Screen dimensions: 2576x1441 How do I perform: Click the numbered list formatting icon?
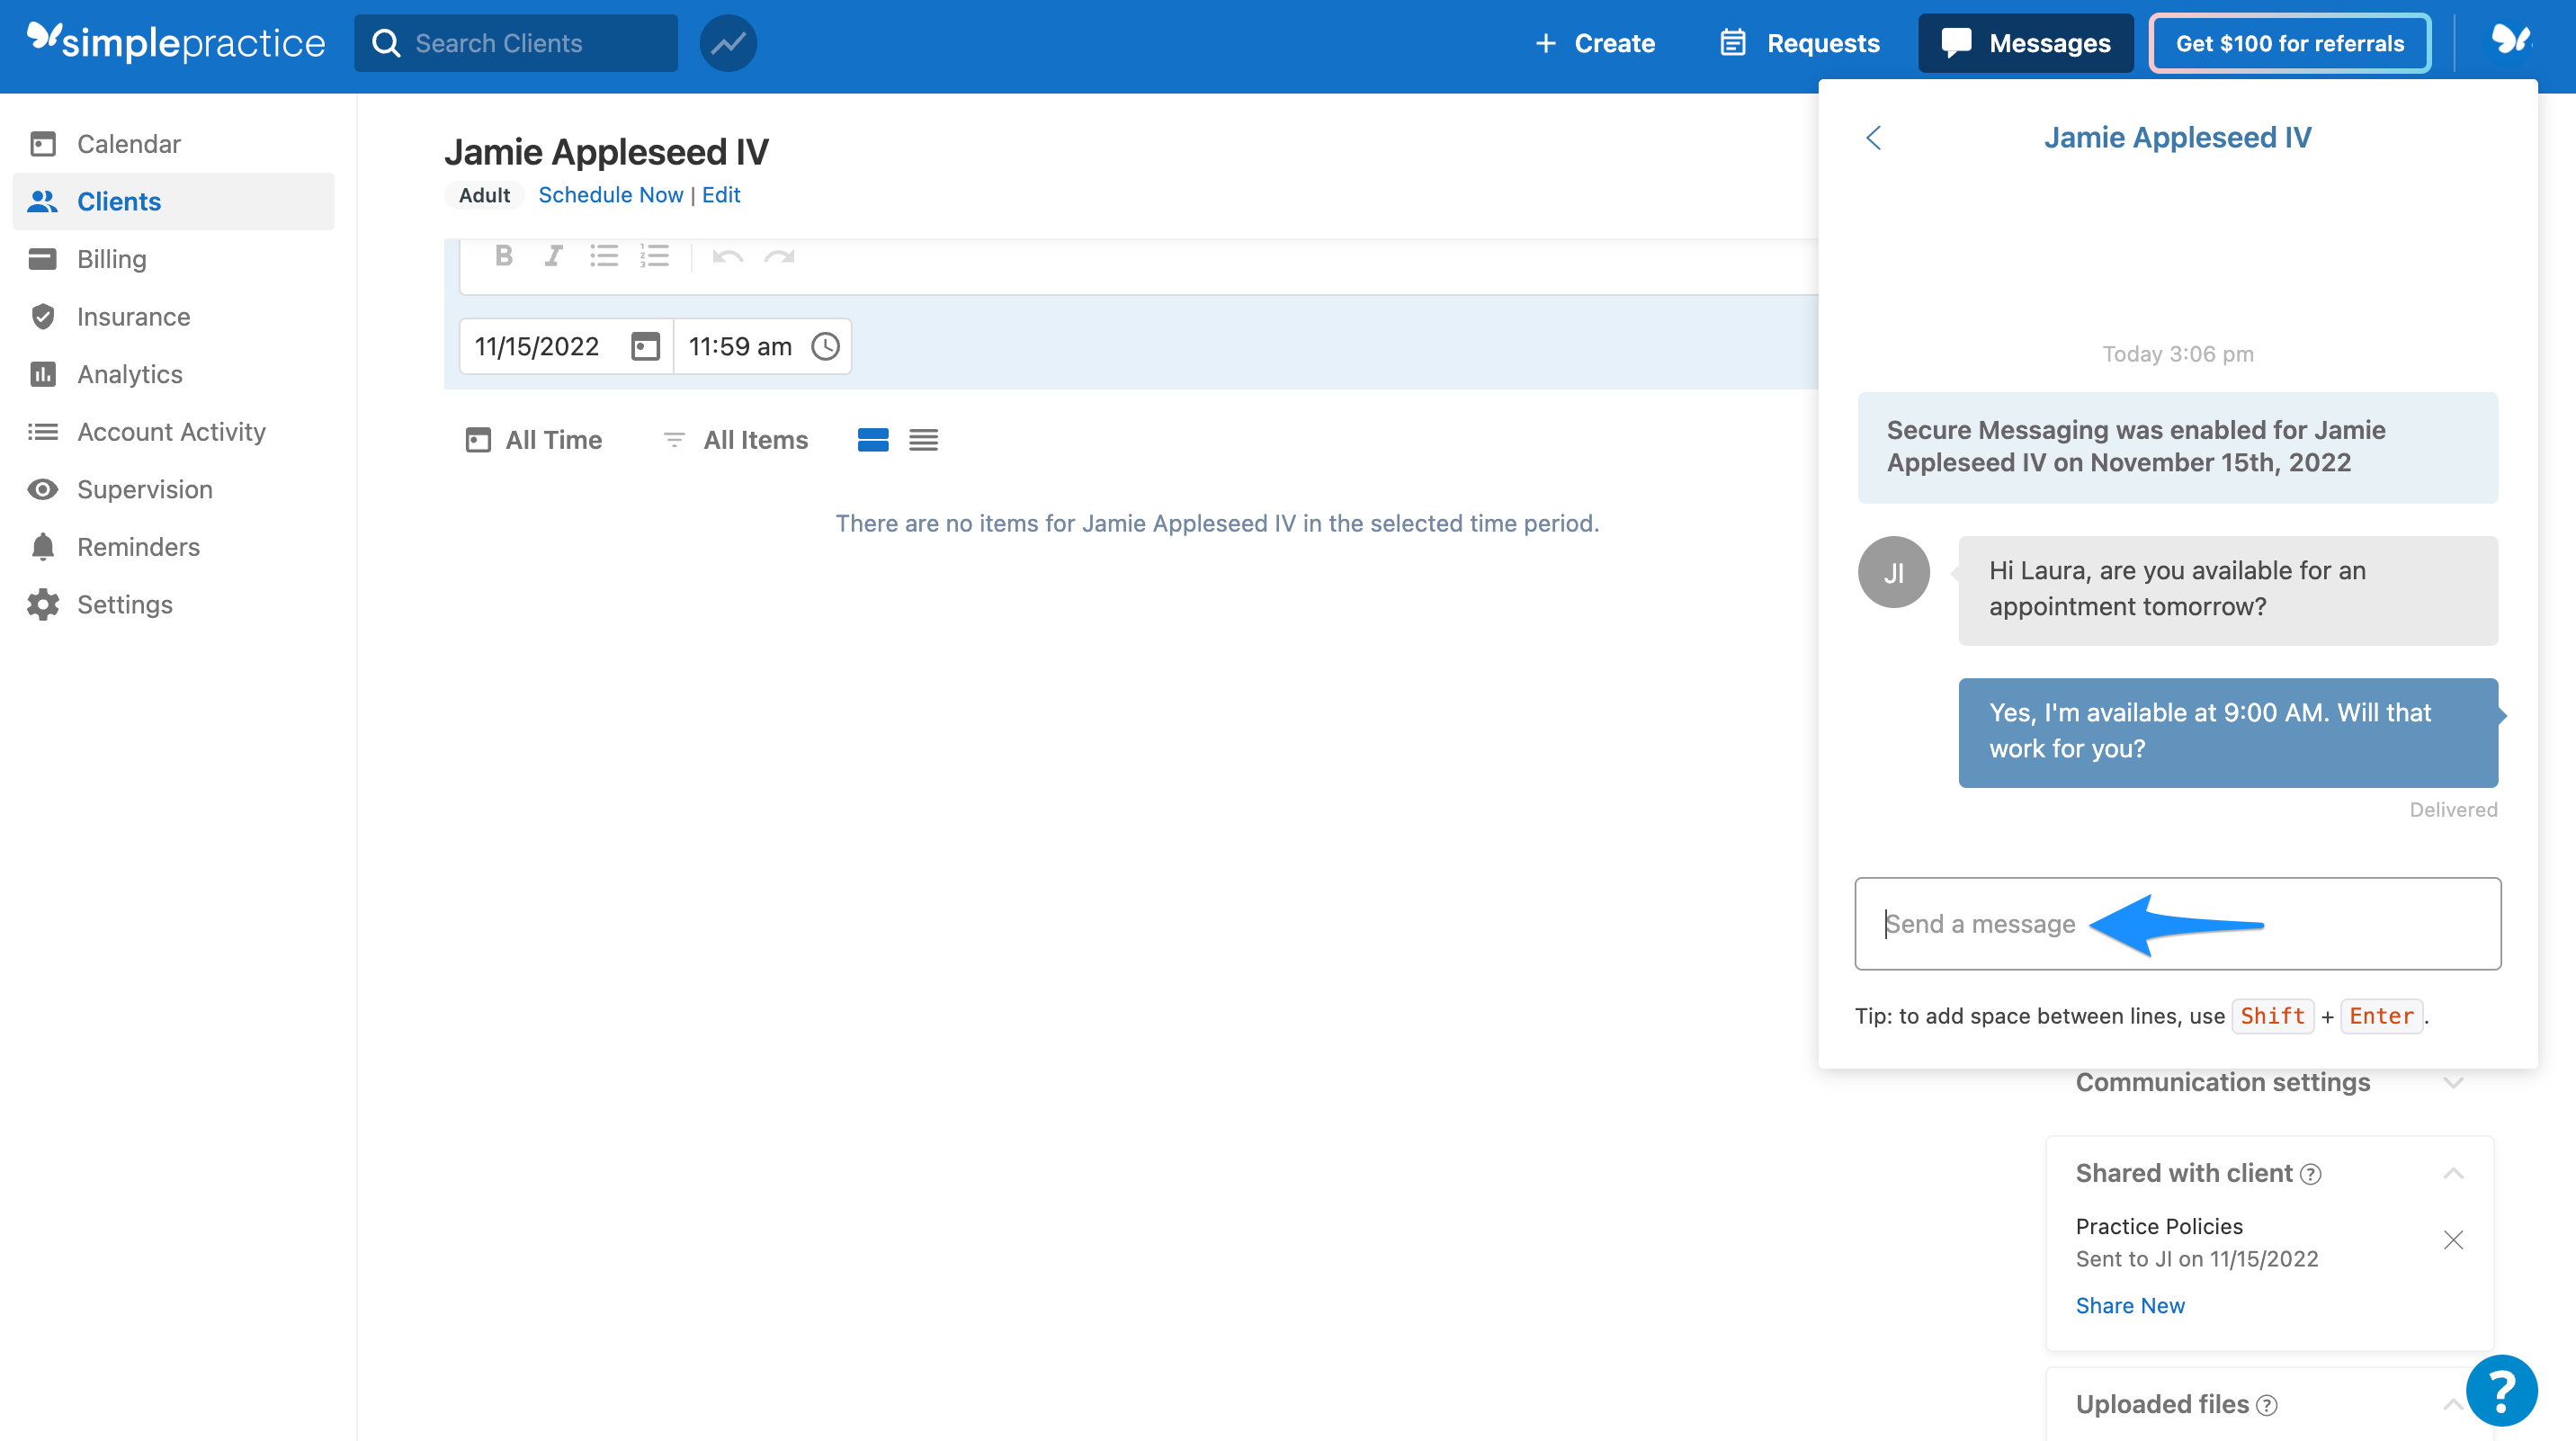click(x=655, y=257)
